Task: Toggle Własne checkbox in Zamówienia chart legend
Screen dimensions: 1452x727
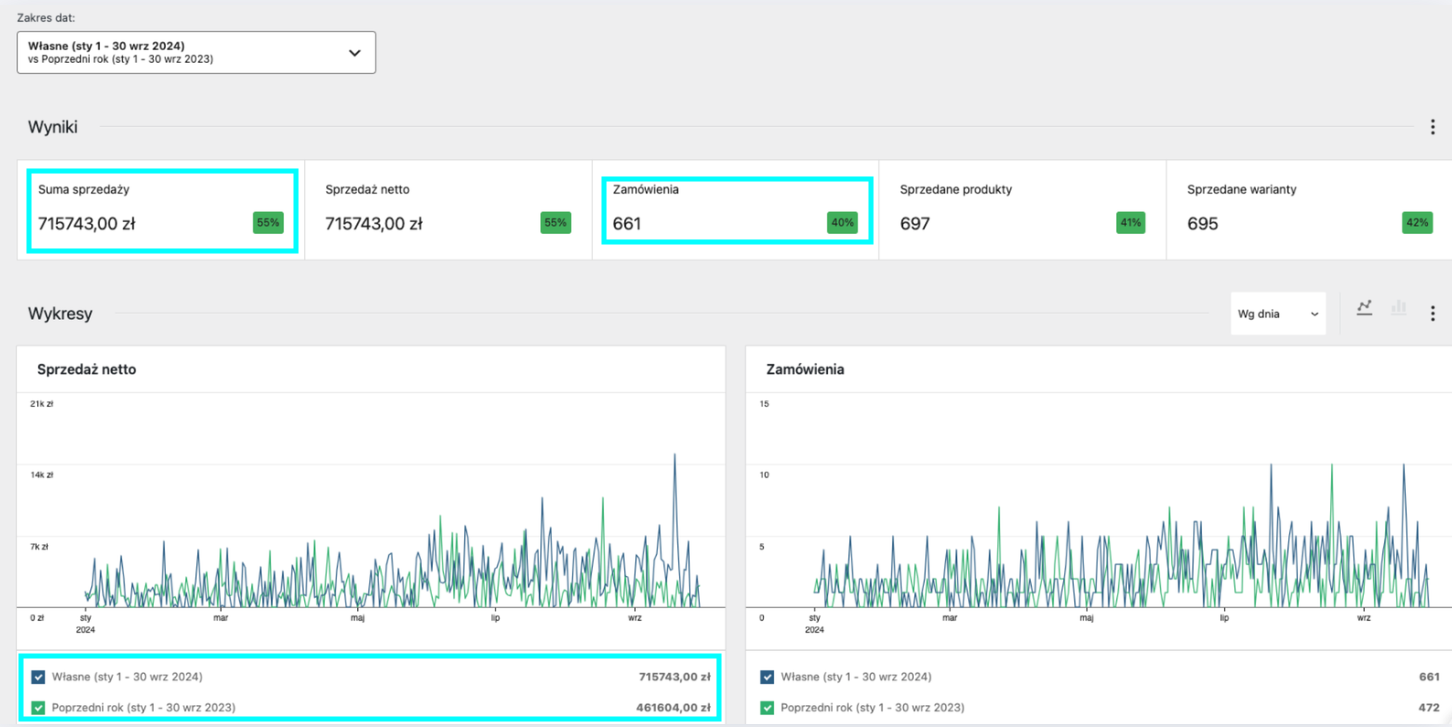Action: pyautogui.click(x=767, y=677)
